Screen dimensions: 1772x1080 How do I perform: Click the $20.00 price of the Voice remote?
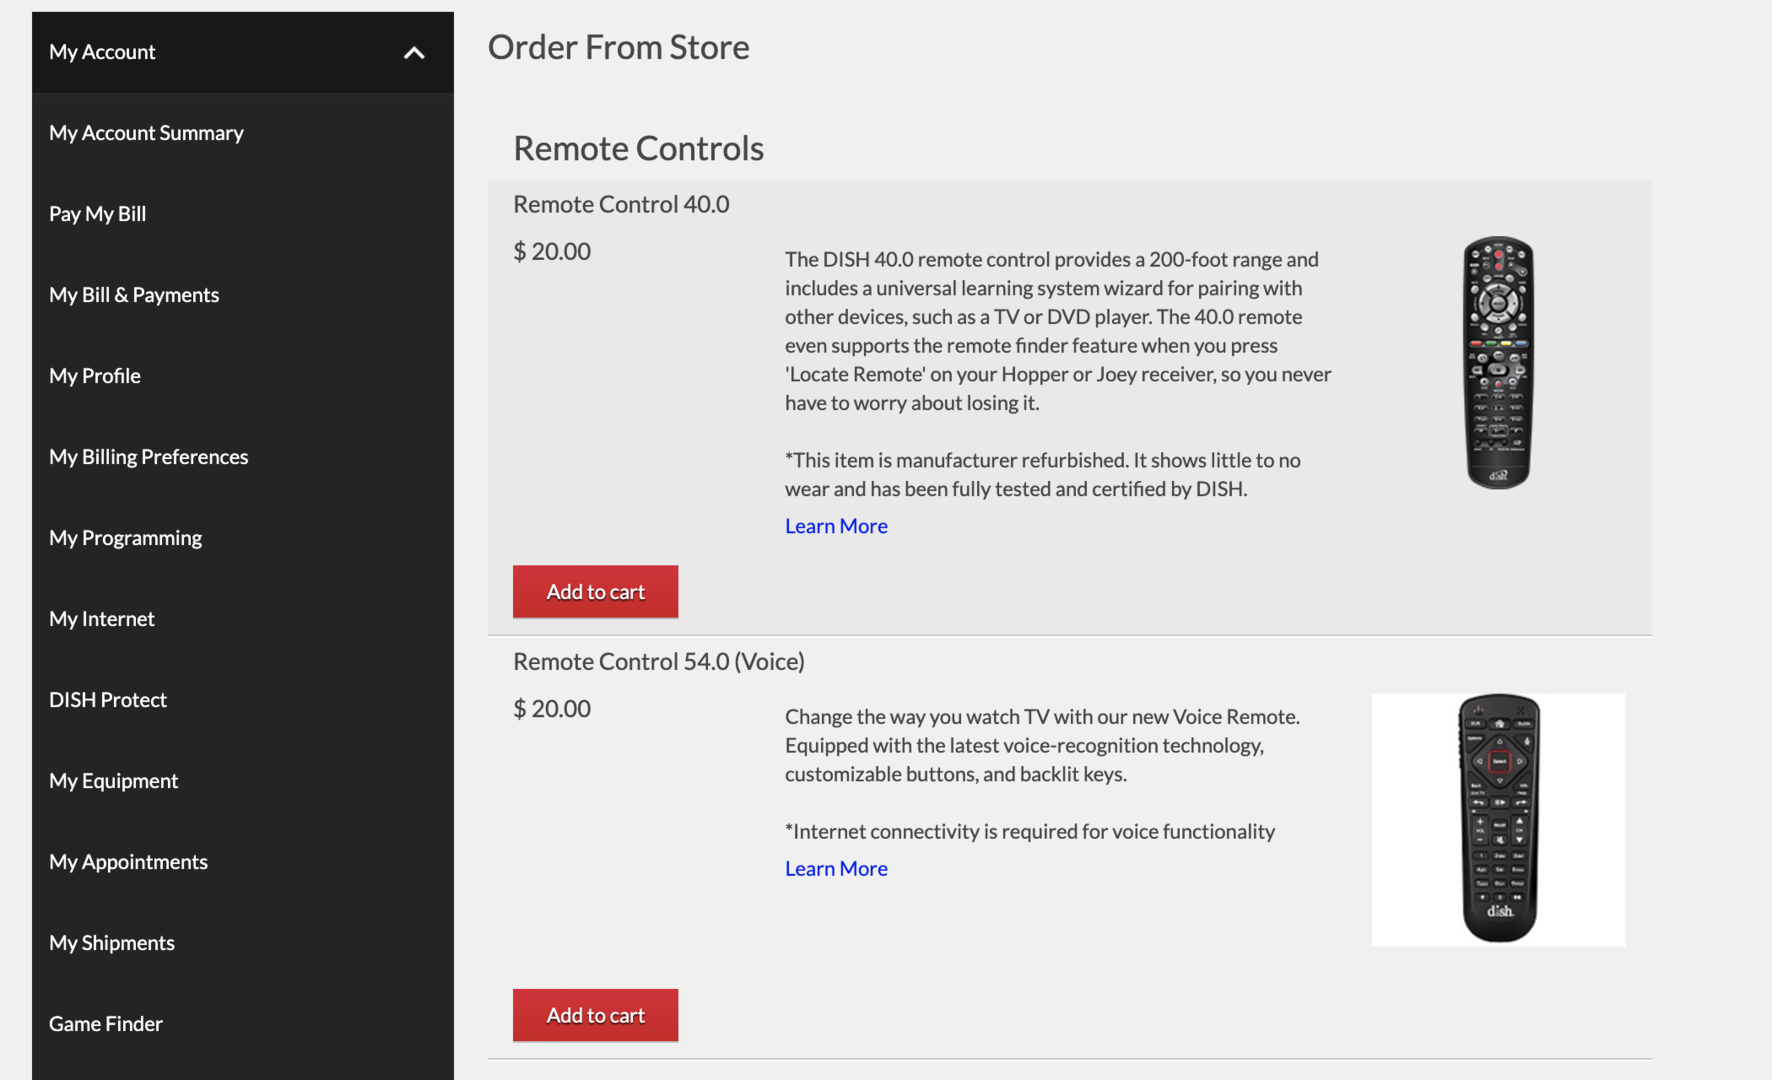click(x=552, y=708)
